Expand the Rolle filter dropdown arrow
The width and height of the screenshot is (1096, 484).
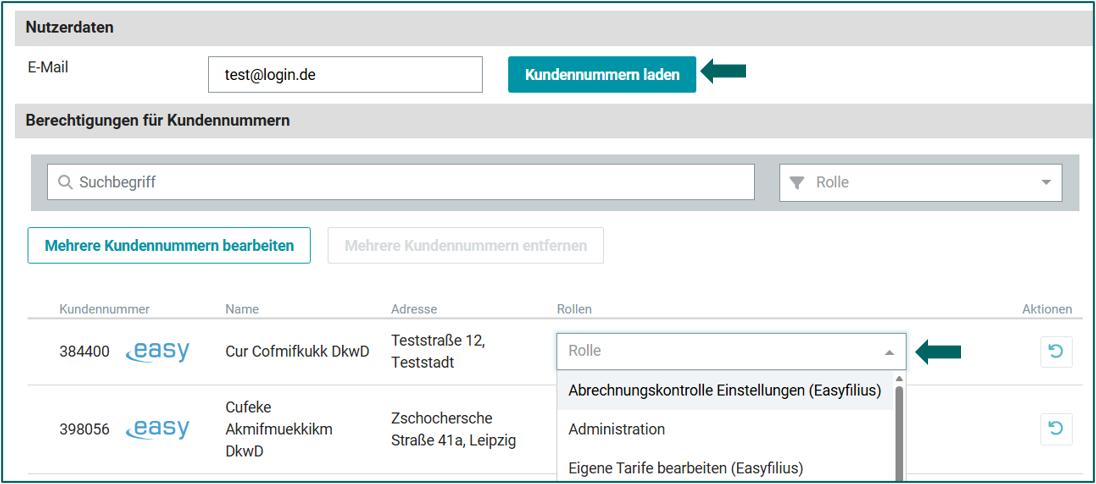(1046, 183)
